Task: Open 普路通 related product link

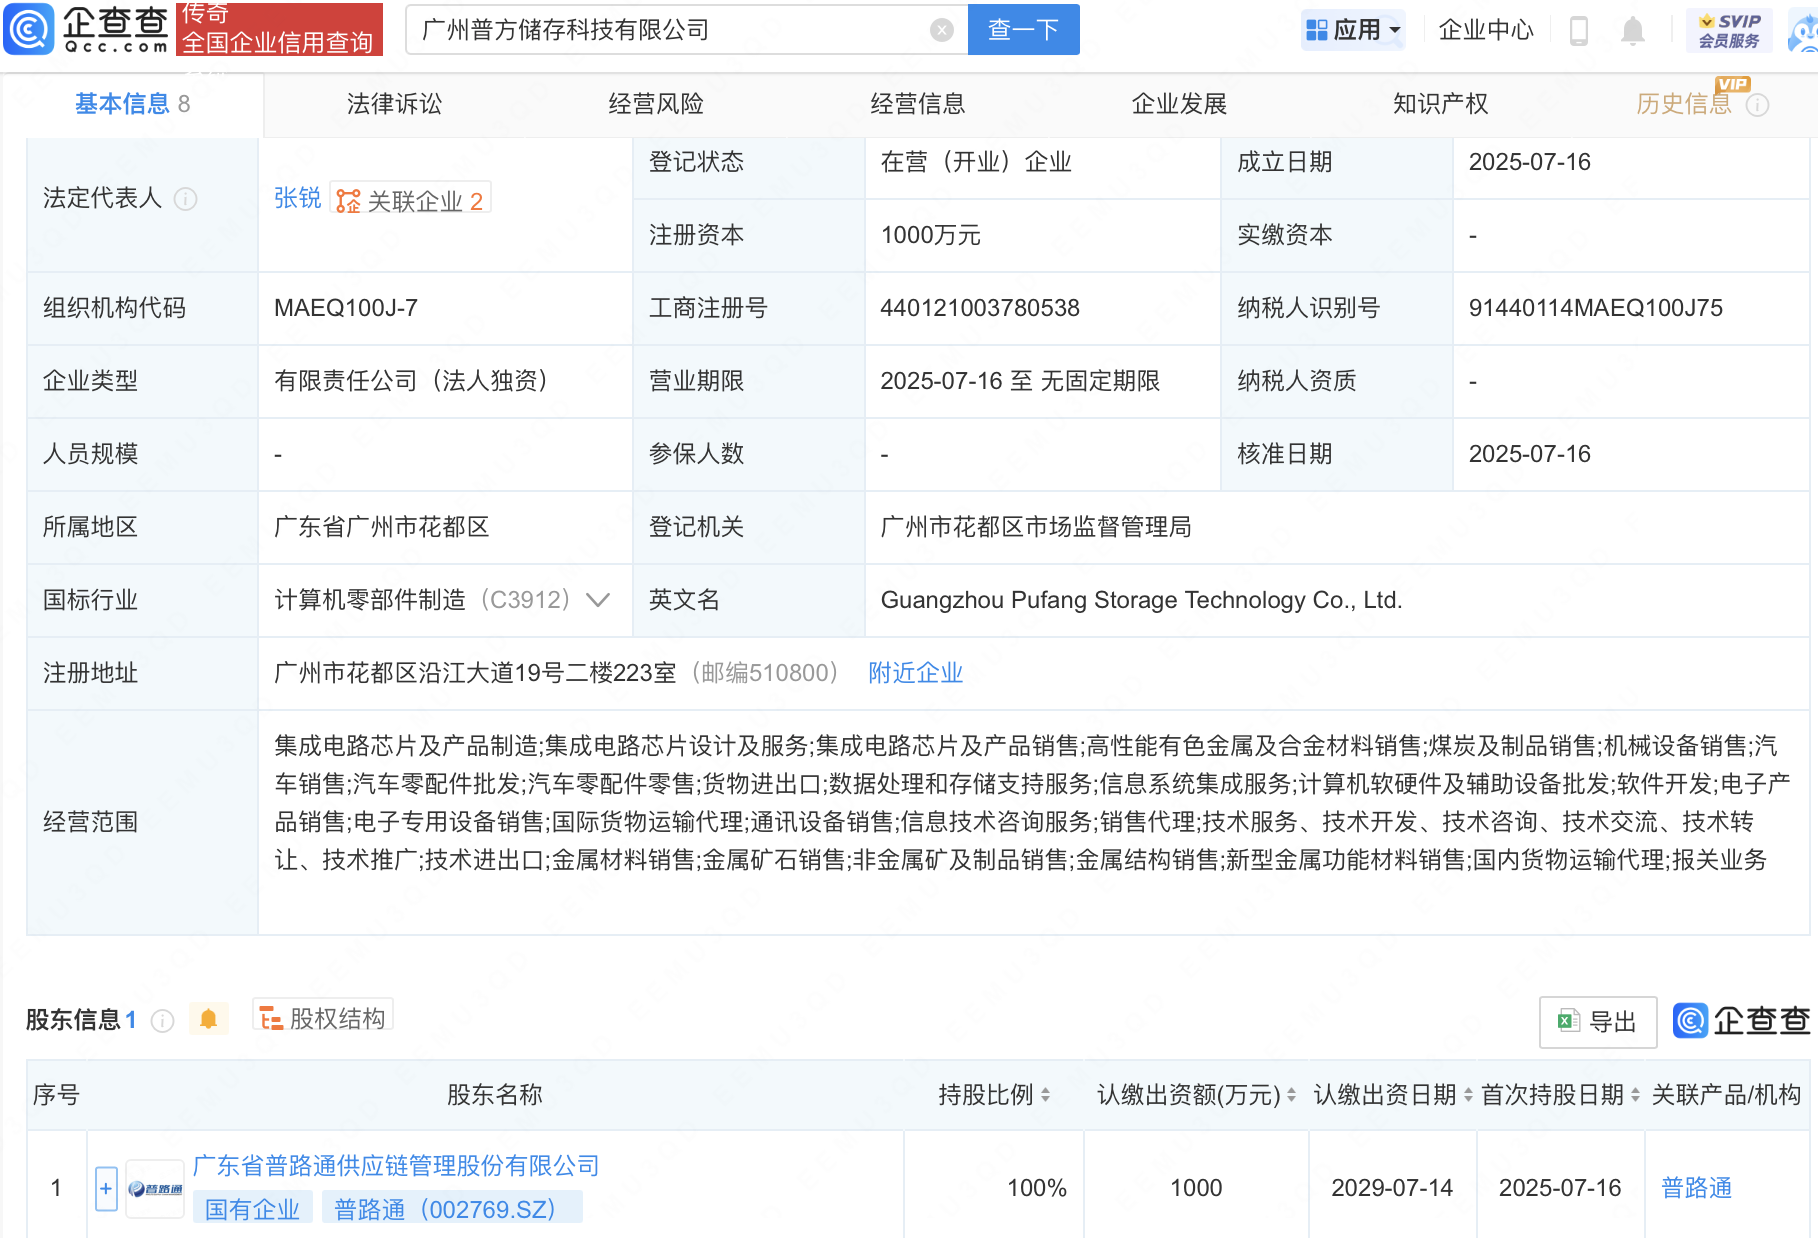Action: tap(1697, 1188)
